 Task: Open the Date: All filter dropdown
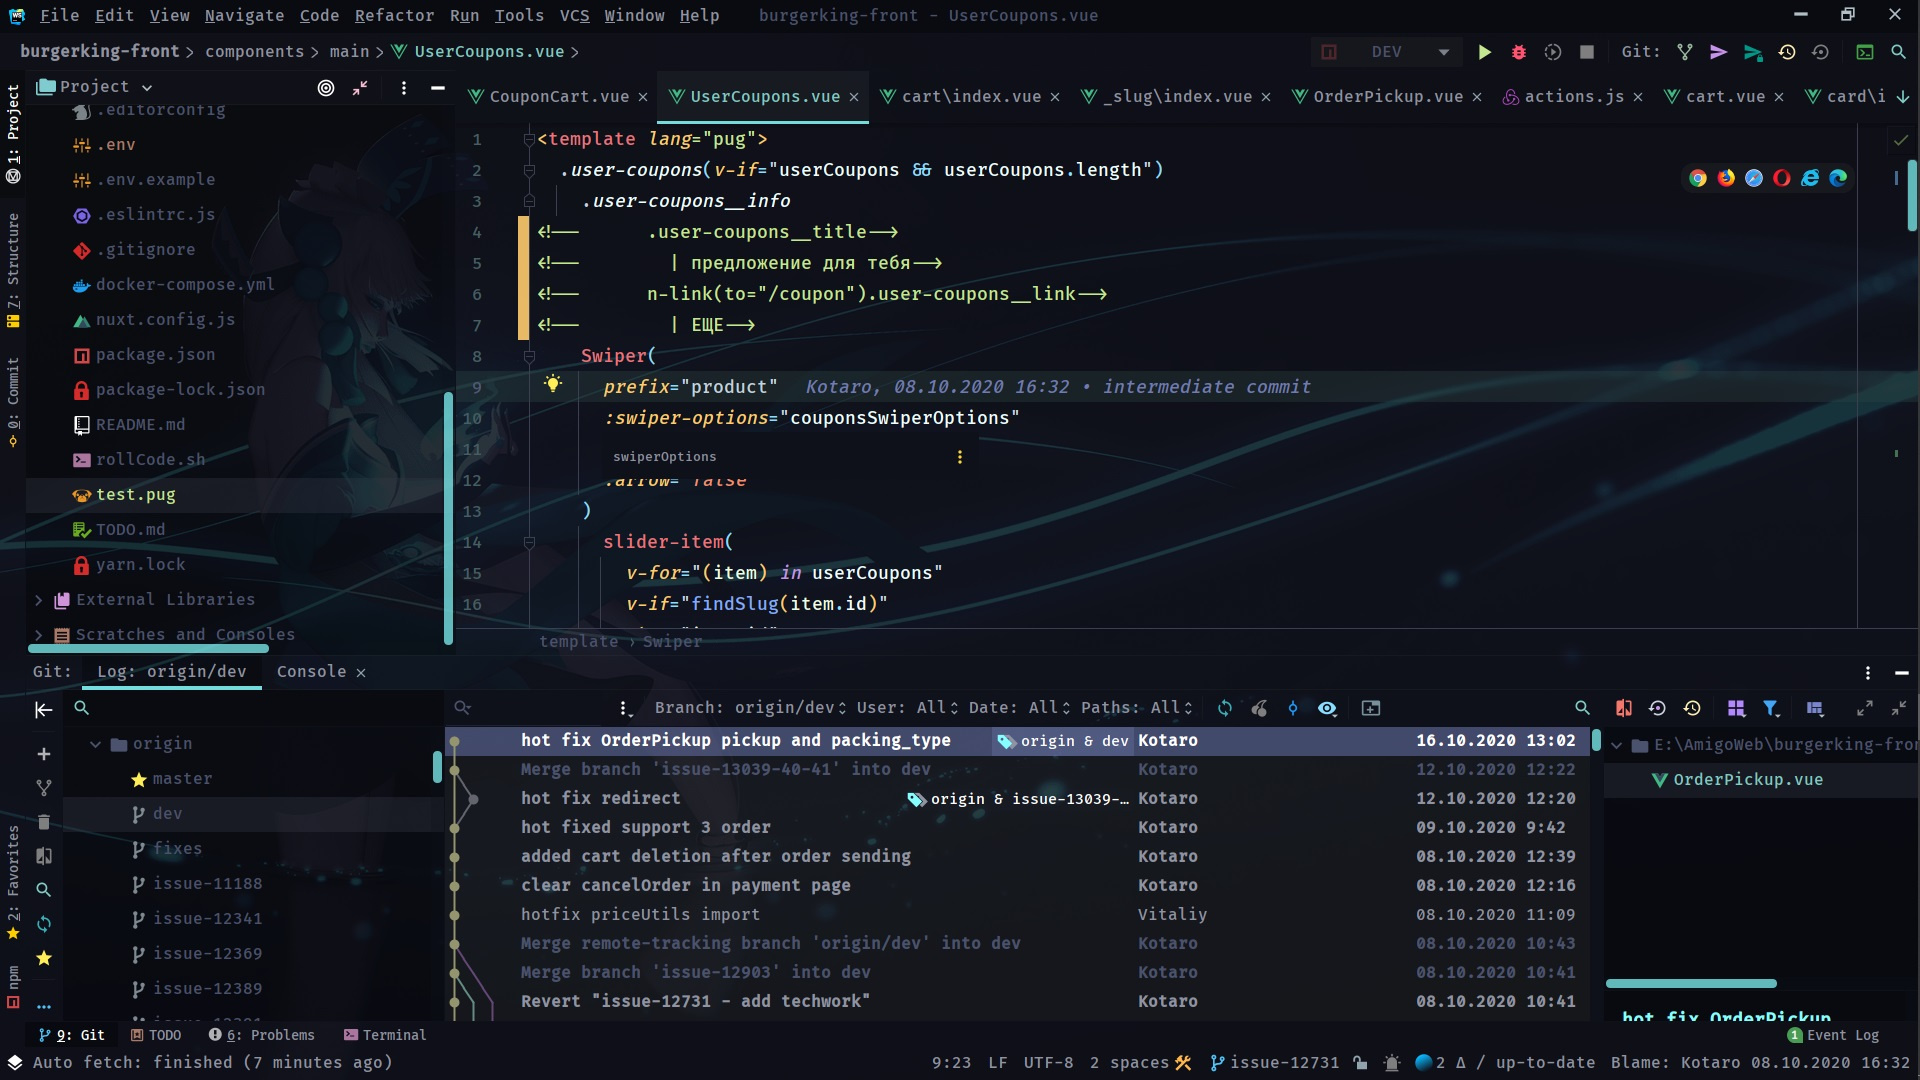pos(1020,708)
